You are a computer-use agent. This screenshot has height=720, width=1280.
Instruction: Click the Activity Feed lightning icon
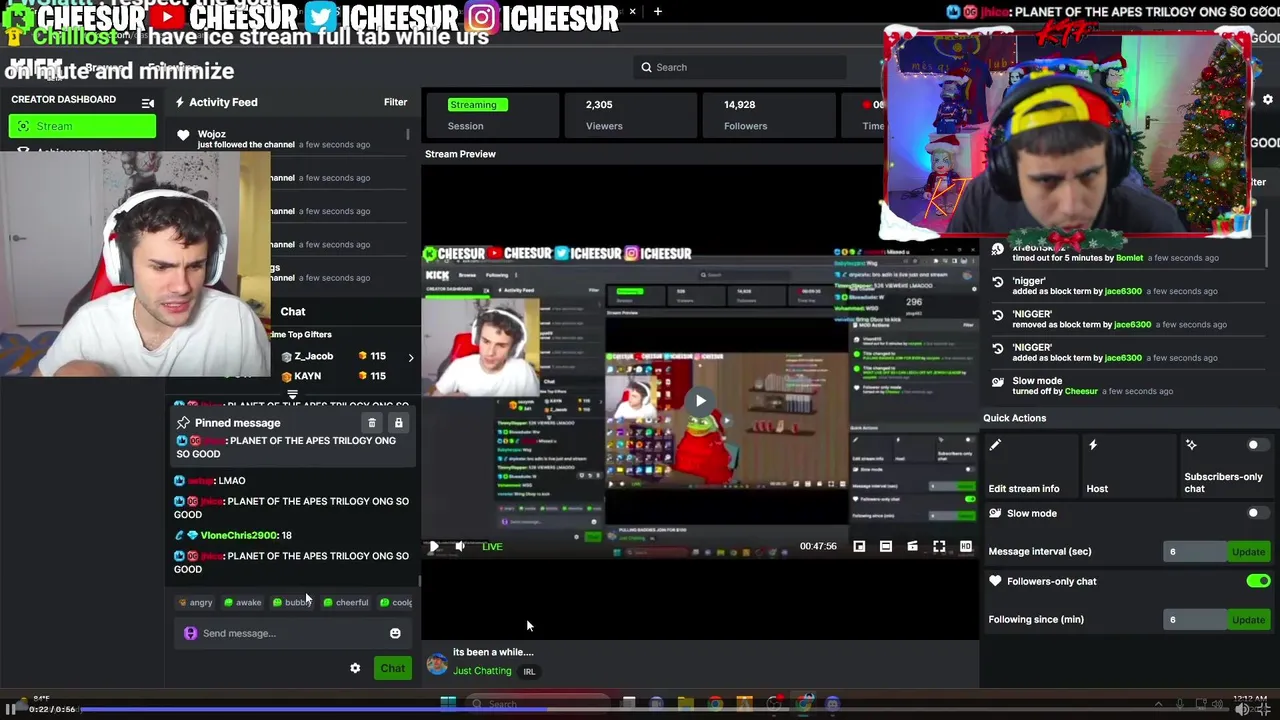[x=180, y=102]
